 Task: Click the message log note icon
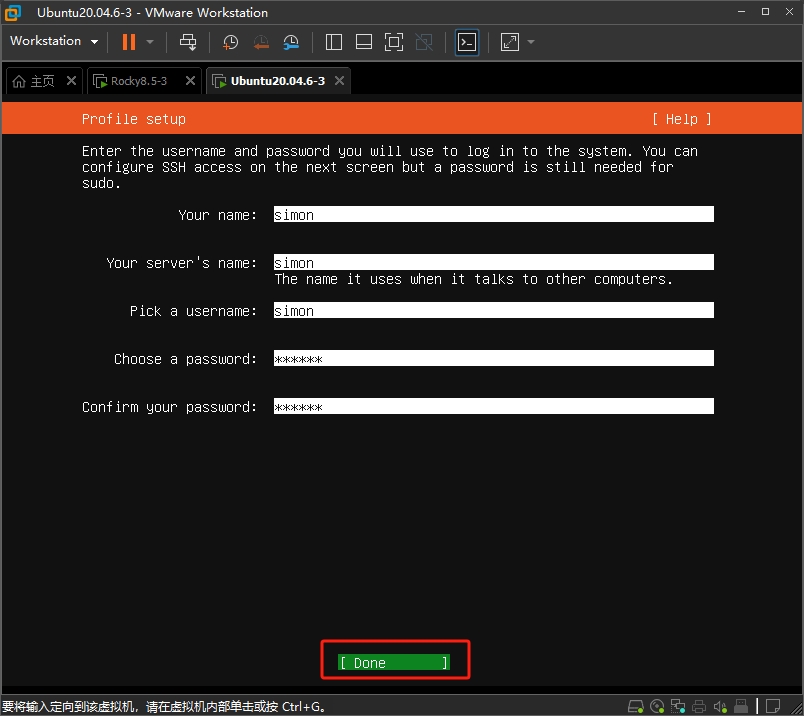tap(773, 707)
